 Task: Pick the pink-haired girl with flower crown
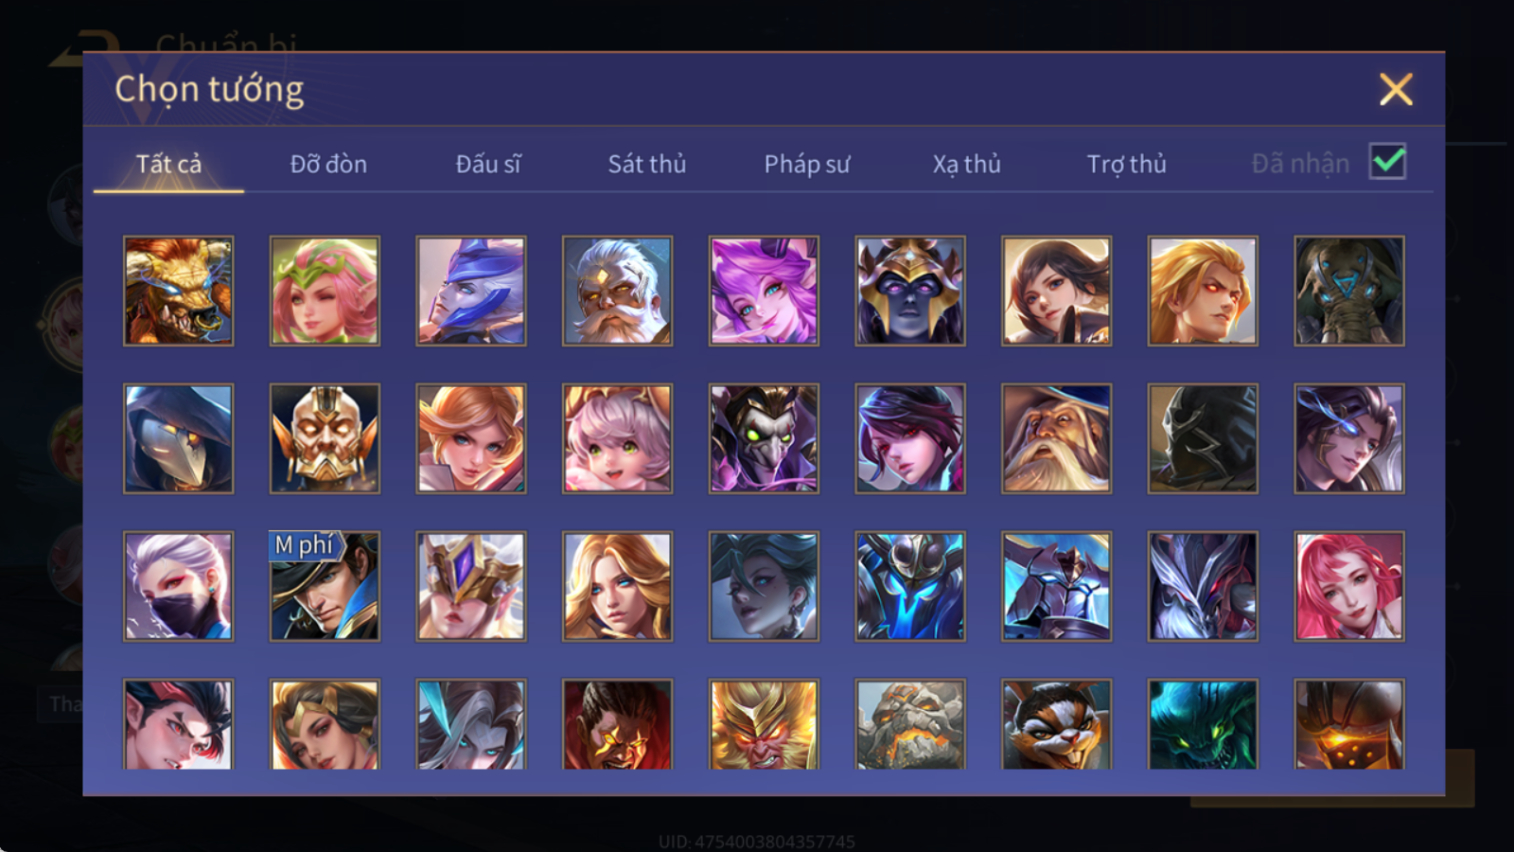coord(325,291)
